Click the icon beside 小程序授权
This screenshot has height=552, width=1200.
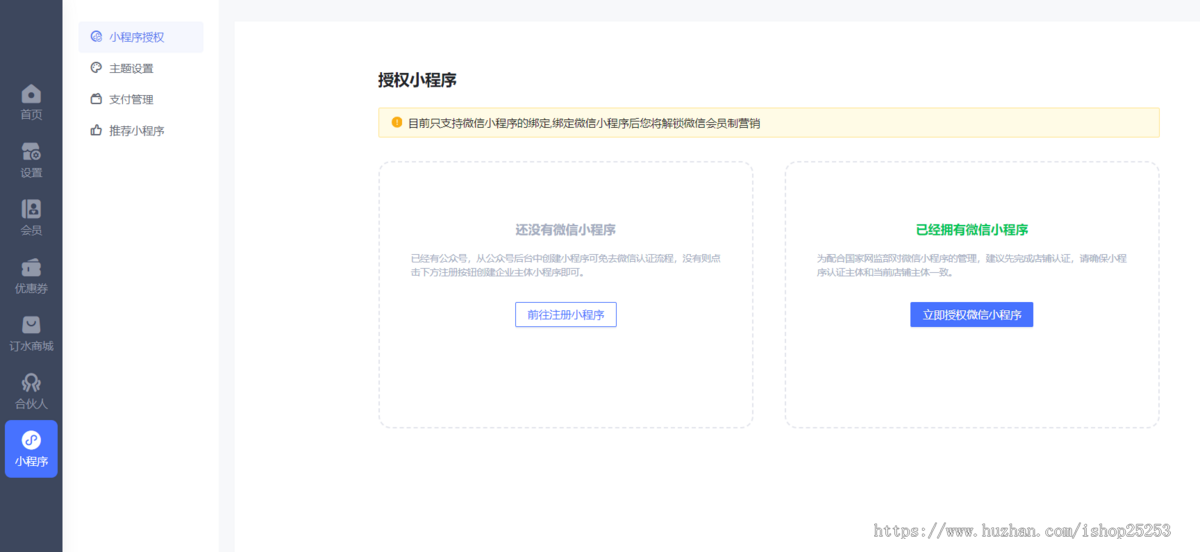[x=96, y=37]
